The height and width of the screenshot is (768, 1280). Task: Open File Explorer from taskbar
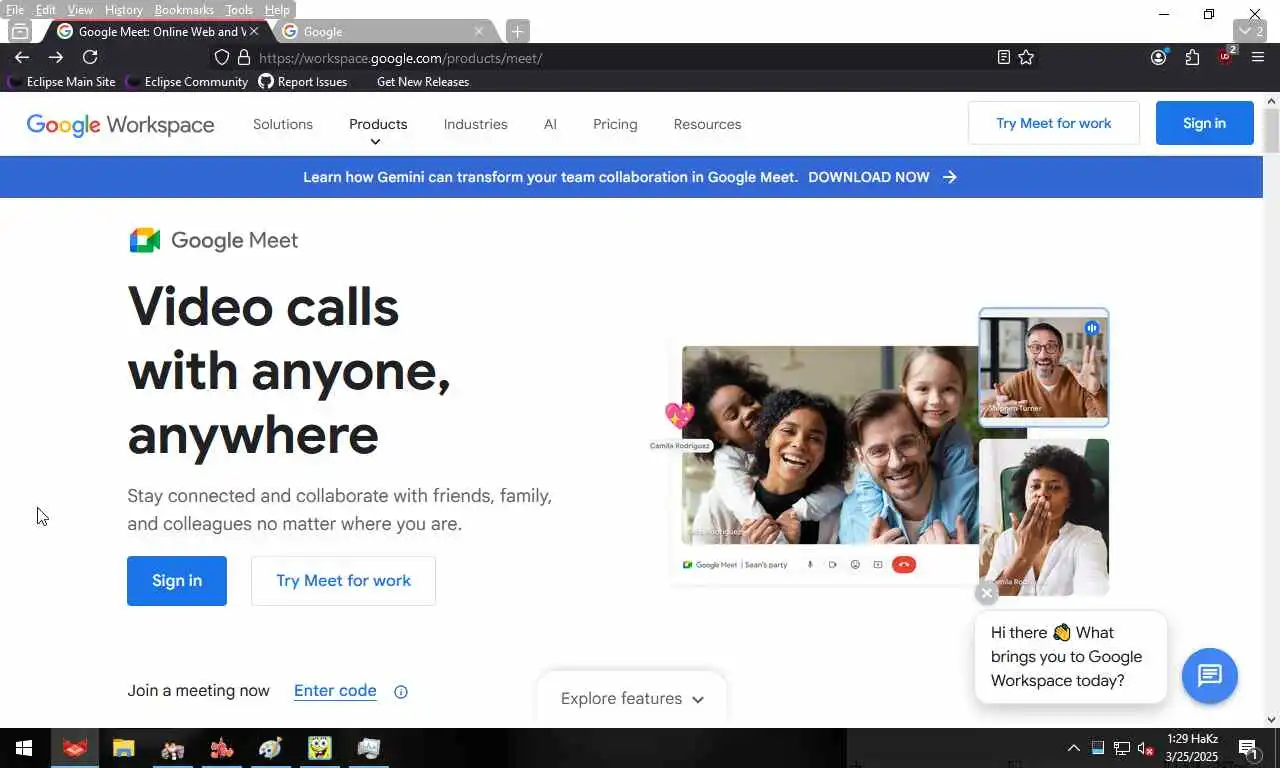click(x=123, y=748)
